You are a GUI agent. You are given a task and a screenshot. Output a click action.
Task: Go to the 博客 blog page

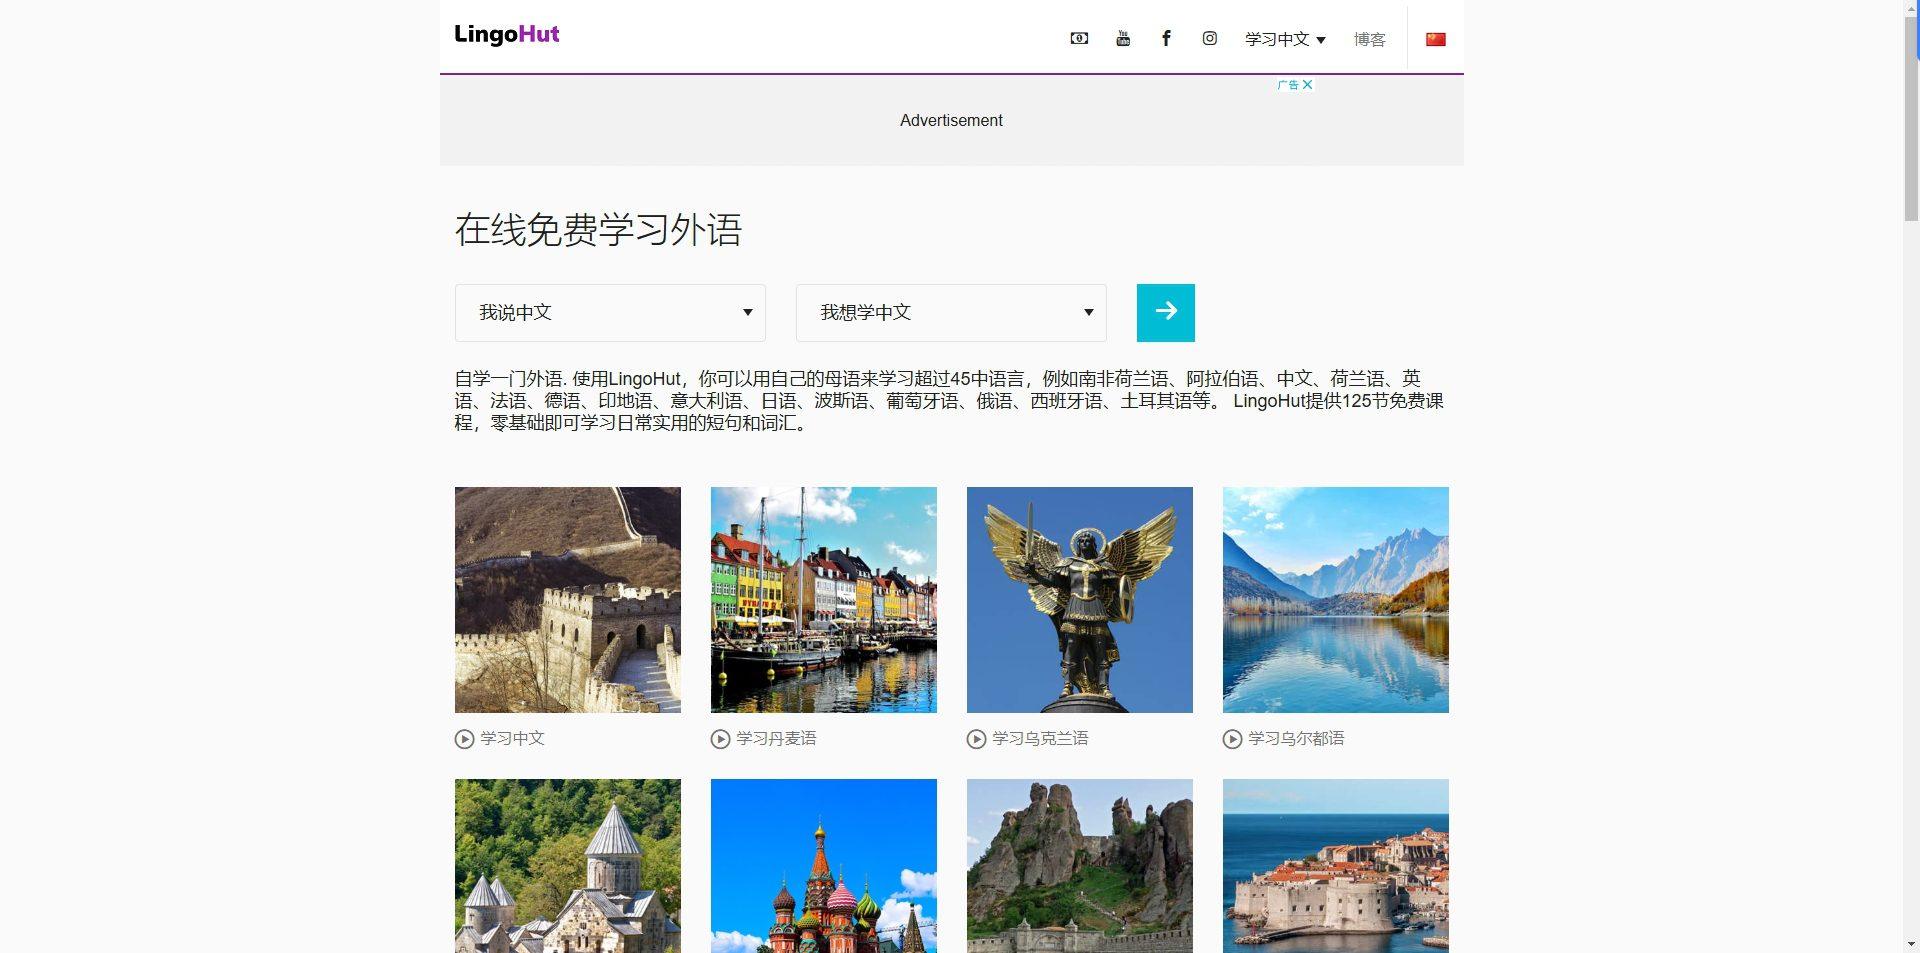point(1369,39)
